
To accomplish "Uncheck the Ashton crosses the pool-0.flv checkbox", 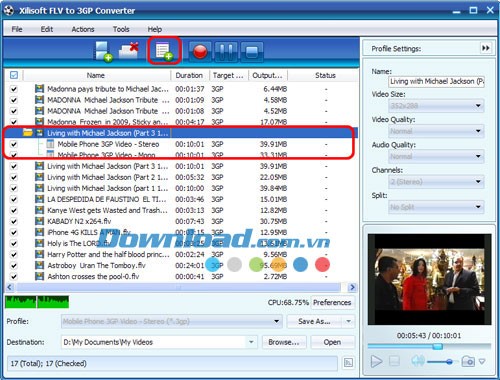I will (x=14, y=276).
